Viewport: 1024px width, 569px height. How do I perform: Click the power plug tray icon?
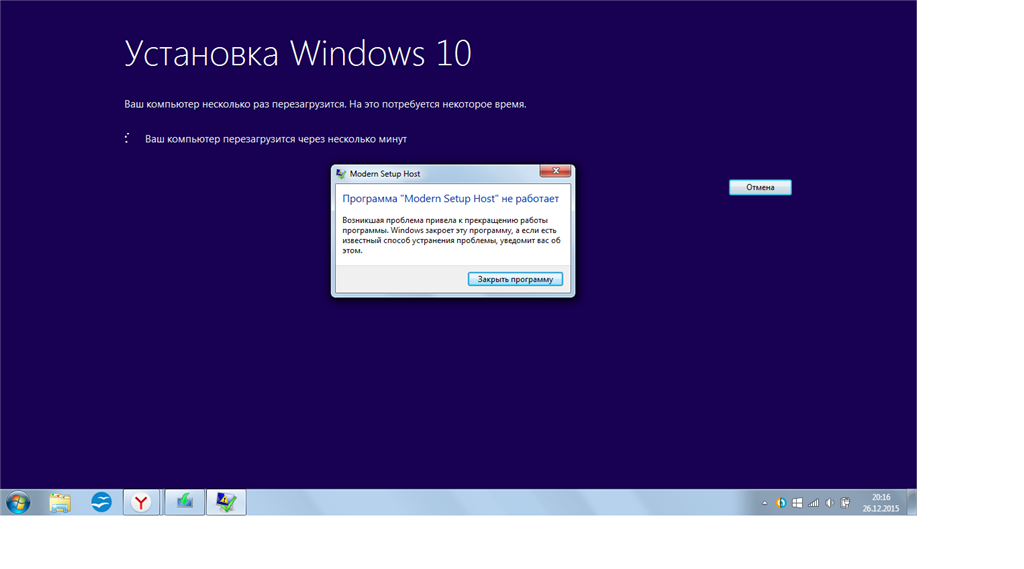point(845,503)
